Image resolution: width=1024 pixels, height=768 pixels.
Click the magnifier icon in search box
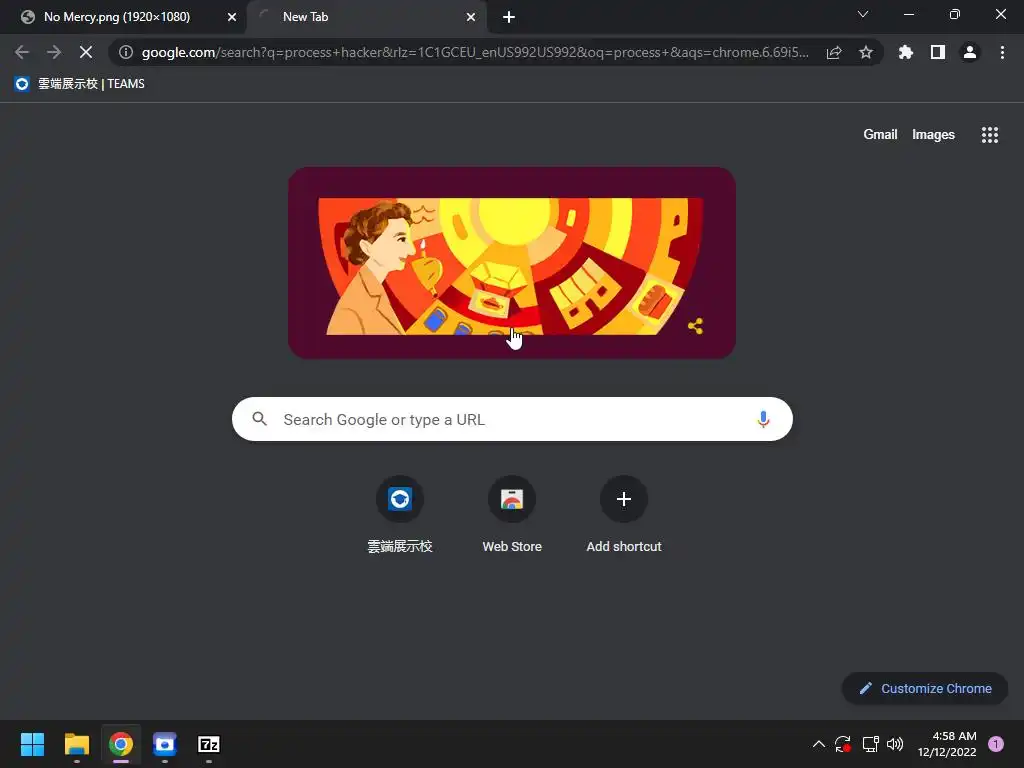pyautogui.click(x=259, y=419)
